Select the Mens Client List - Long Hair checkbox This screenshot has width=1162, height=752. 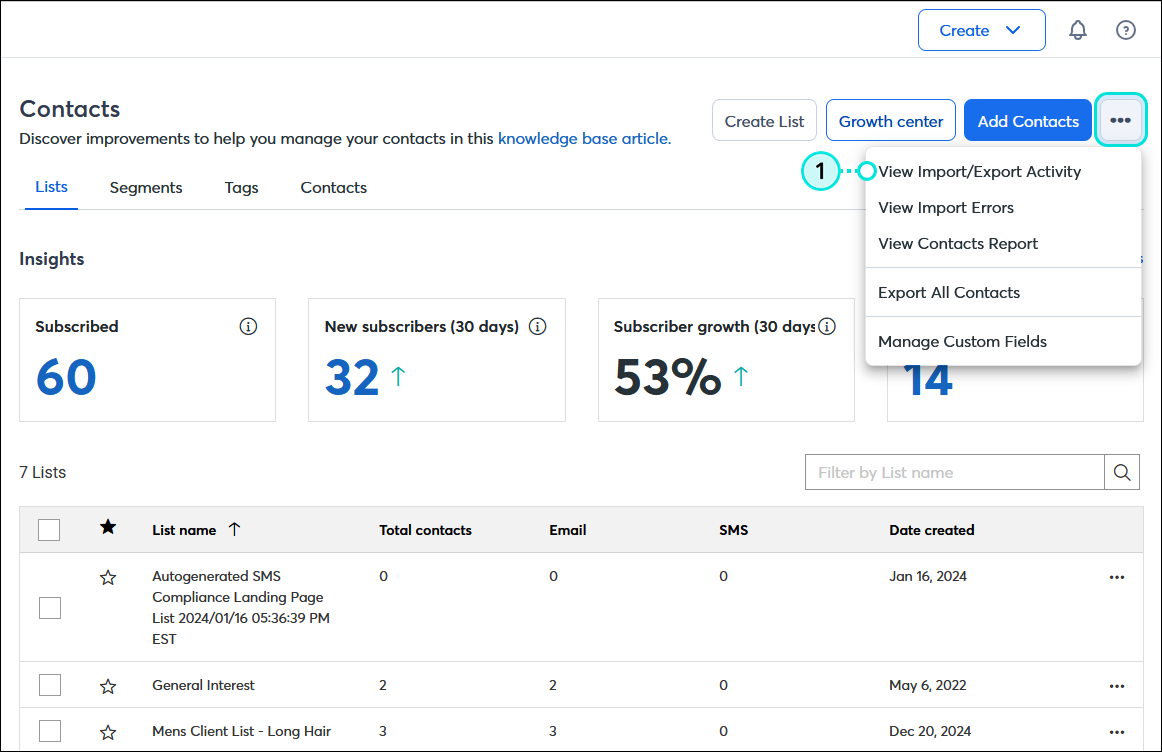pos(50,731)
